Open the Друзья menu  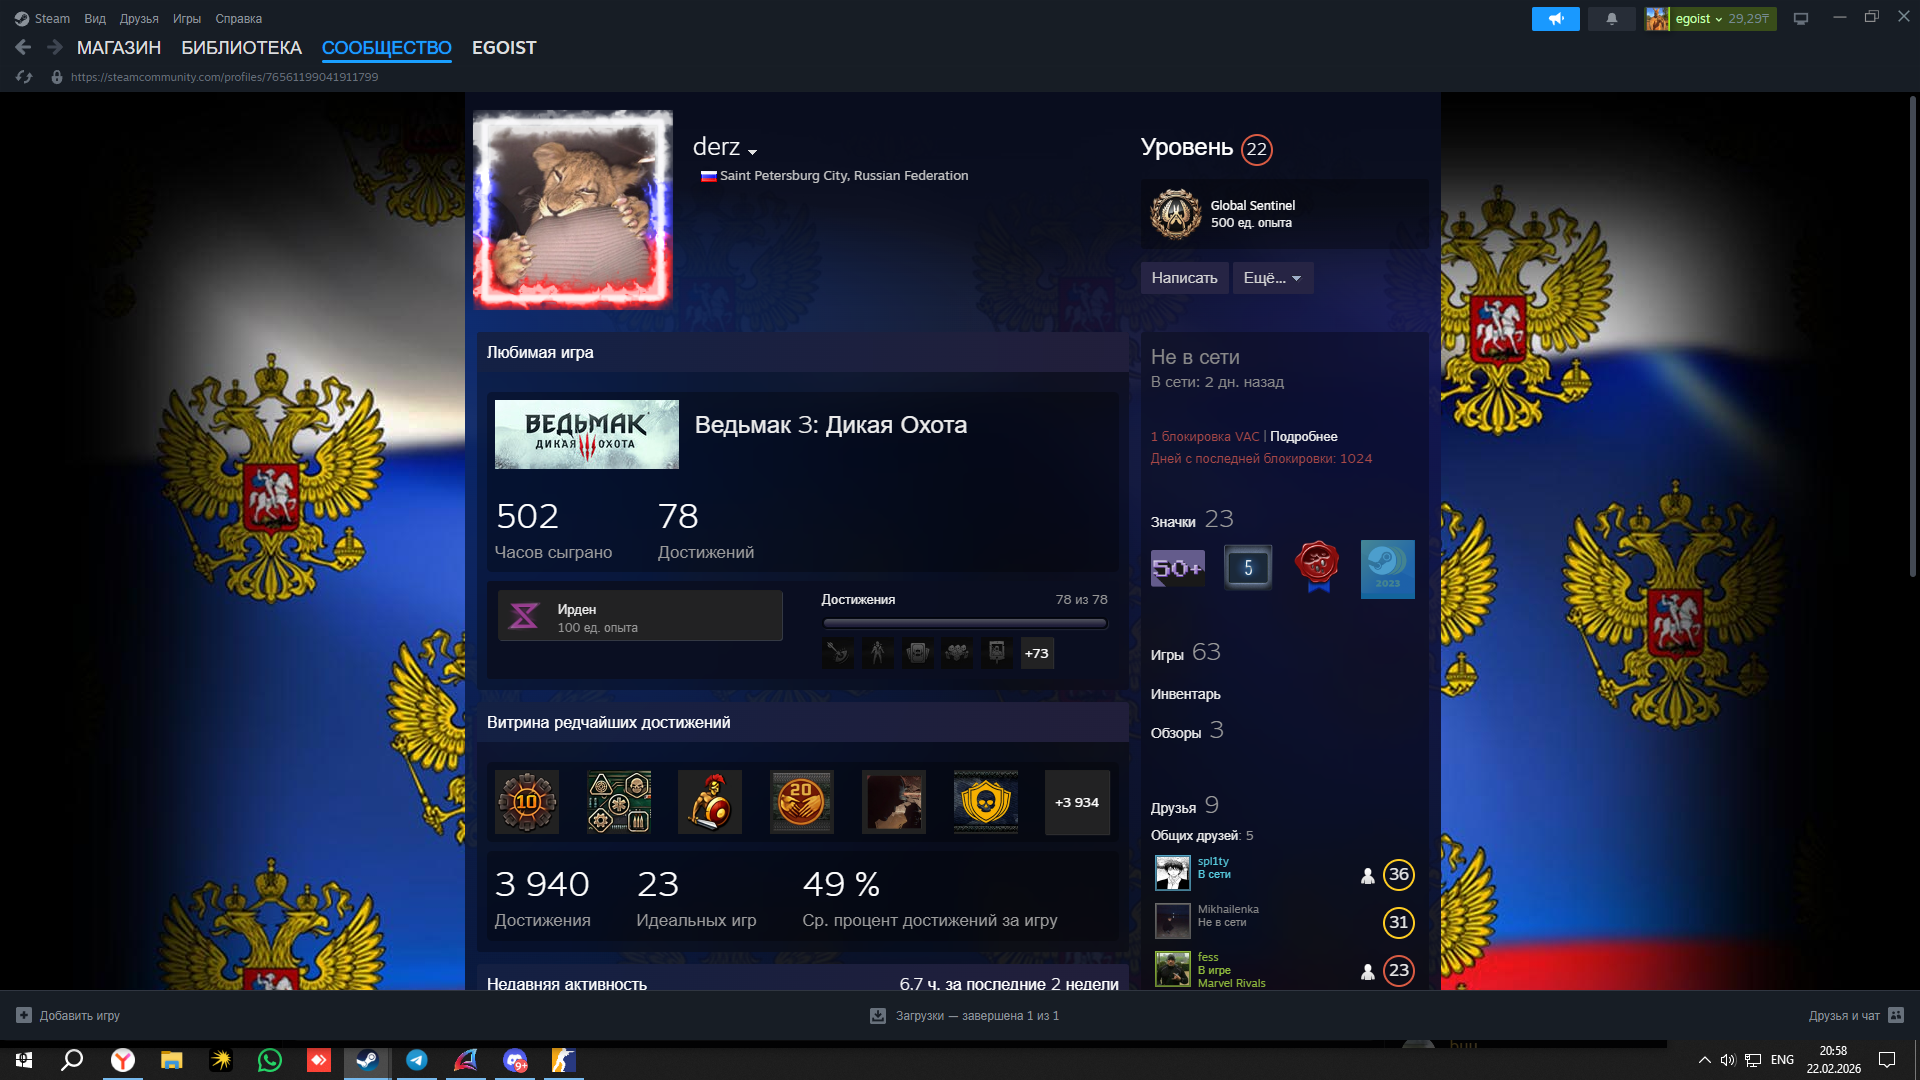coord(138,19)
